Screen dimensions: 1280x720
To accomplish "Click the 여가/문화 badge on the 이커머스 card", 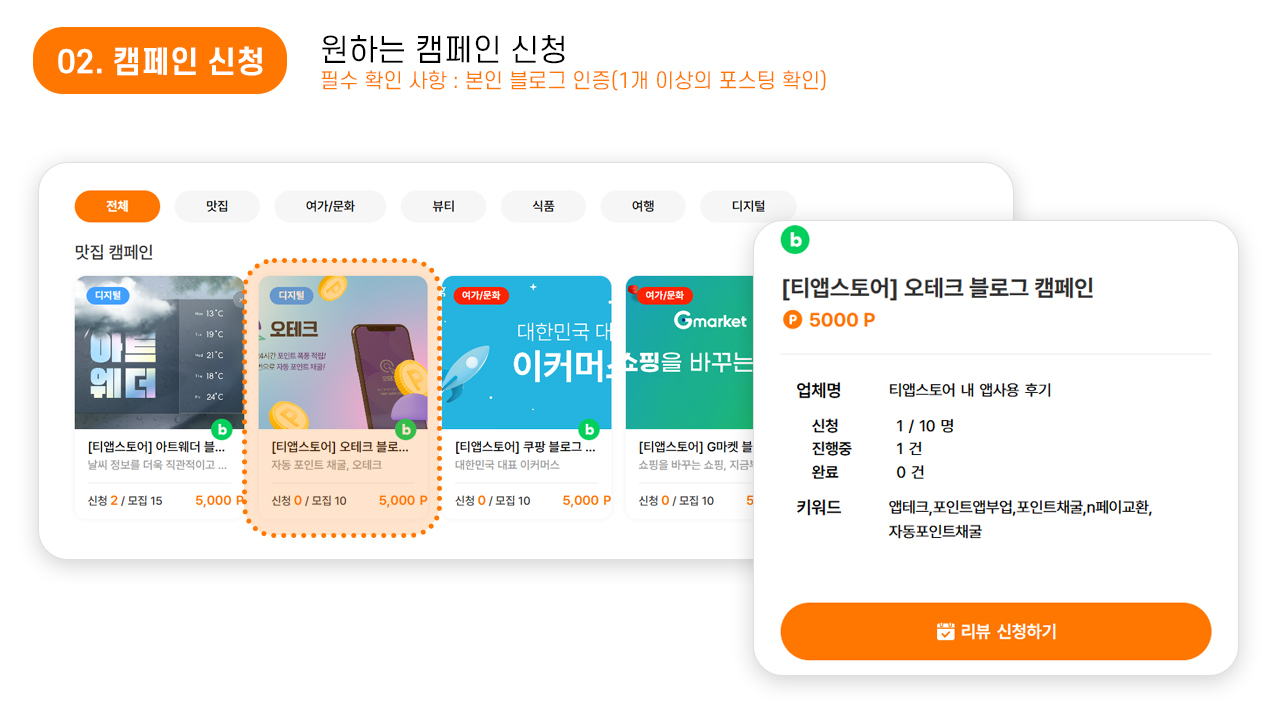I will tap(481, 295).
